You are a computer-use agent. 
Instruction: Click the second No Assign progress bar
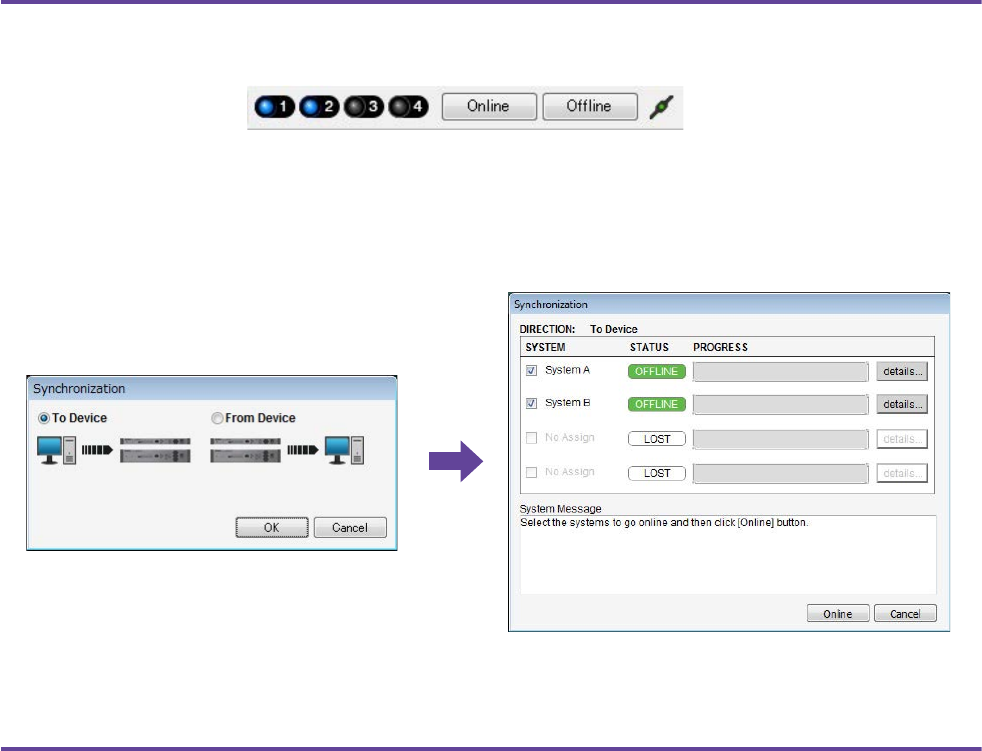coord(780,474)
